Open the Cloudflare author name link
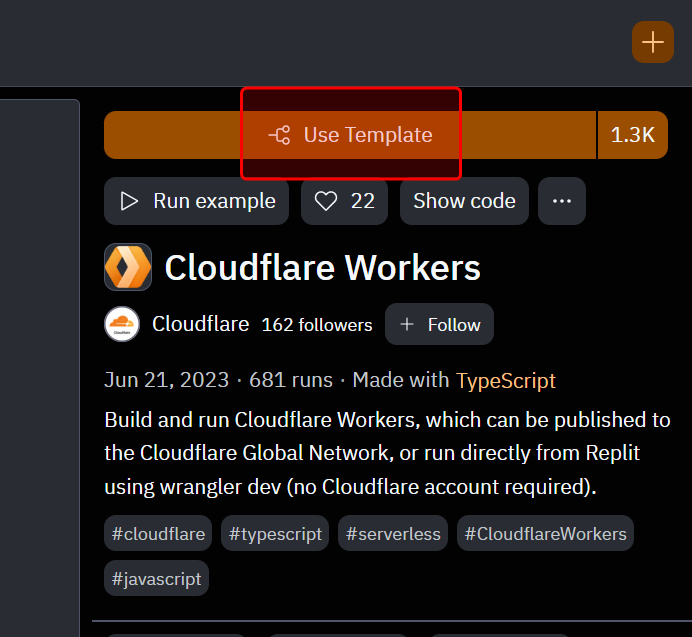This screenshot has width=692, height=637. point(200,324)
